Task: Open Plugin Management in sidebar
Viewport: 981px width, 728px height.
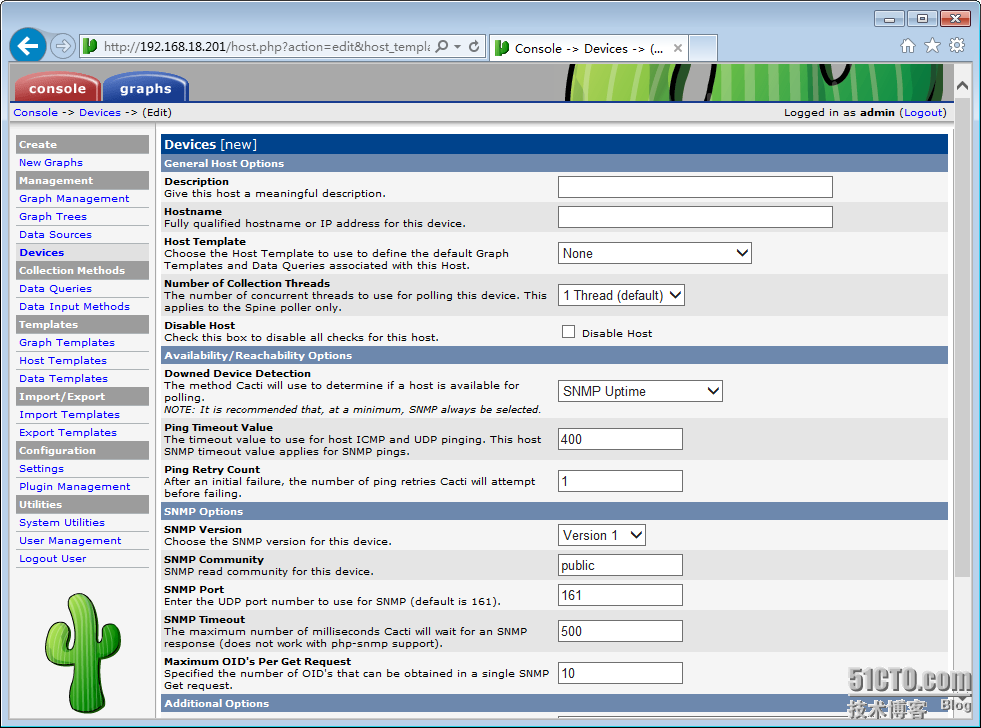Action: tap(74, 487)
